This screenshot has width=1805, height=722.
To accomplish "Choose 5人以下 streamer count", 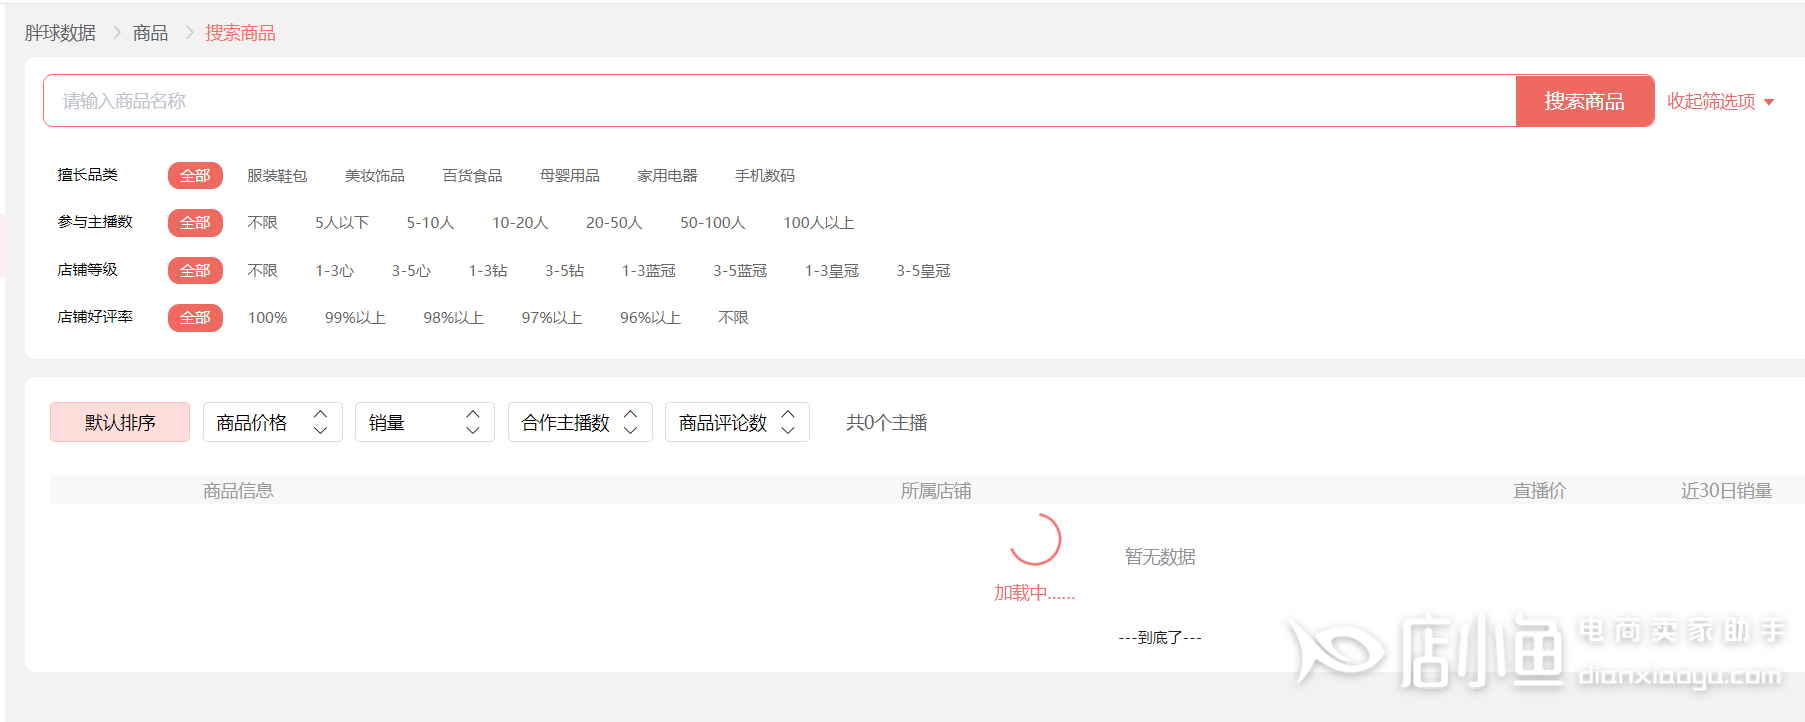I will coord(342,223).
